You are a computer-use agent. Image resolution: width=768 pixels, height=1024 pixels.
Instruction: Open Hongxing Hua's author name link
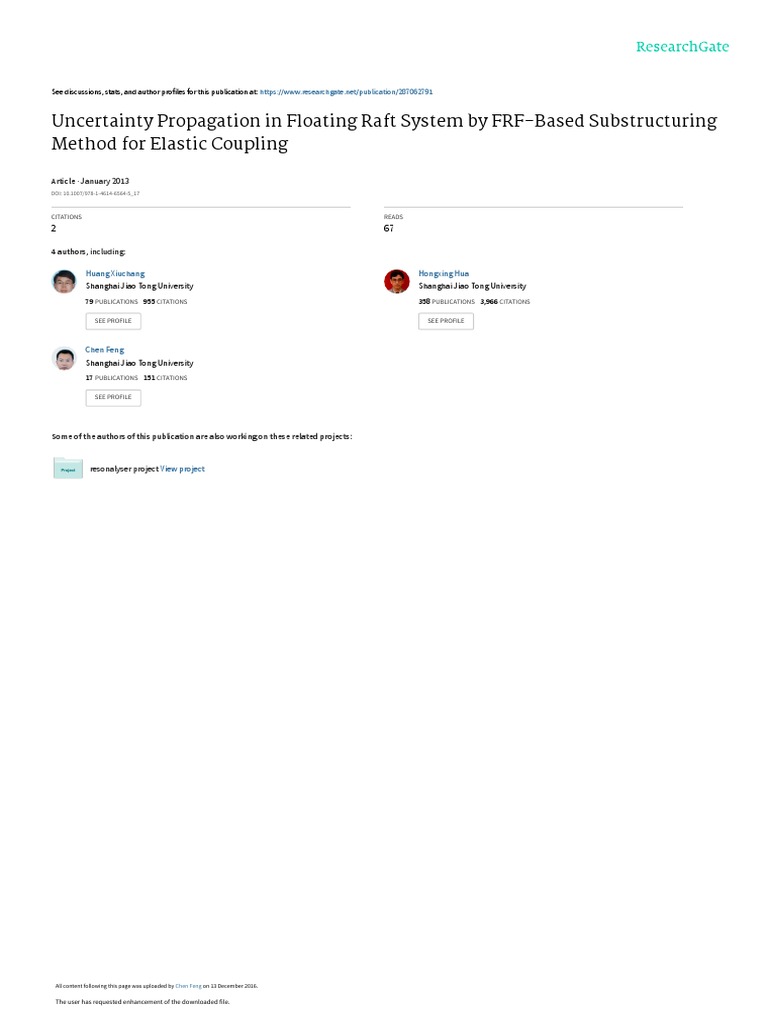coord(443,274)
